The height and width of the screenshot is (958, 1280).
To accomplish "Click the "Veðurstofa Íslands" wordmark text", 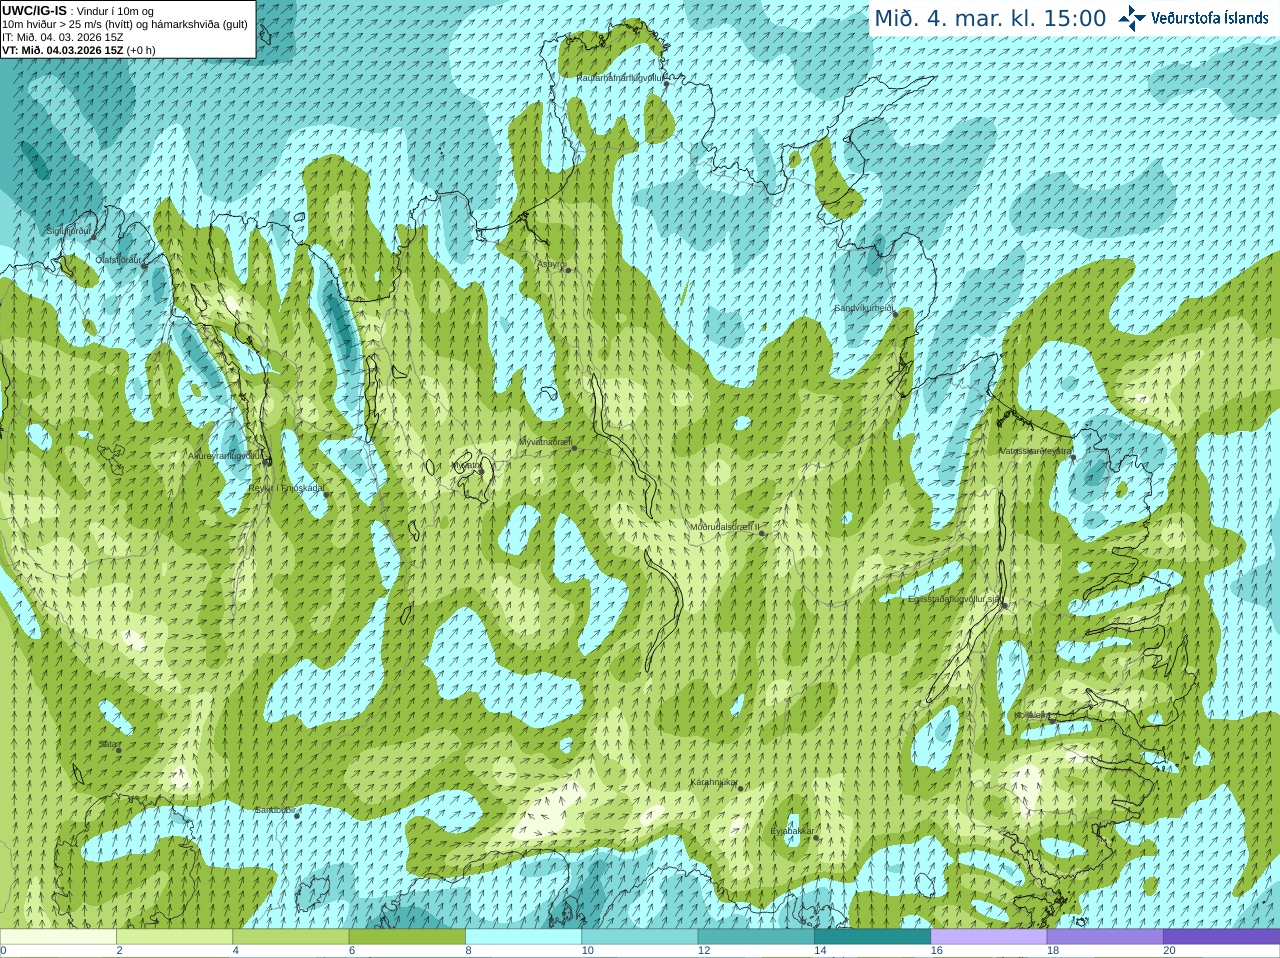I will [1210, 18].
